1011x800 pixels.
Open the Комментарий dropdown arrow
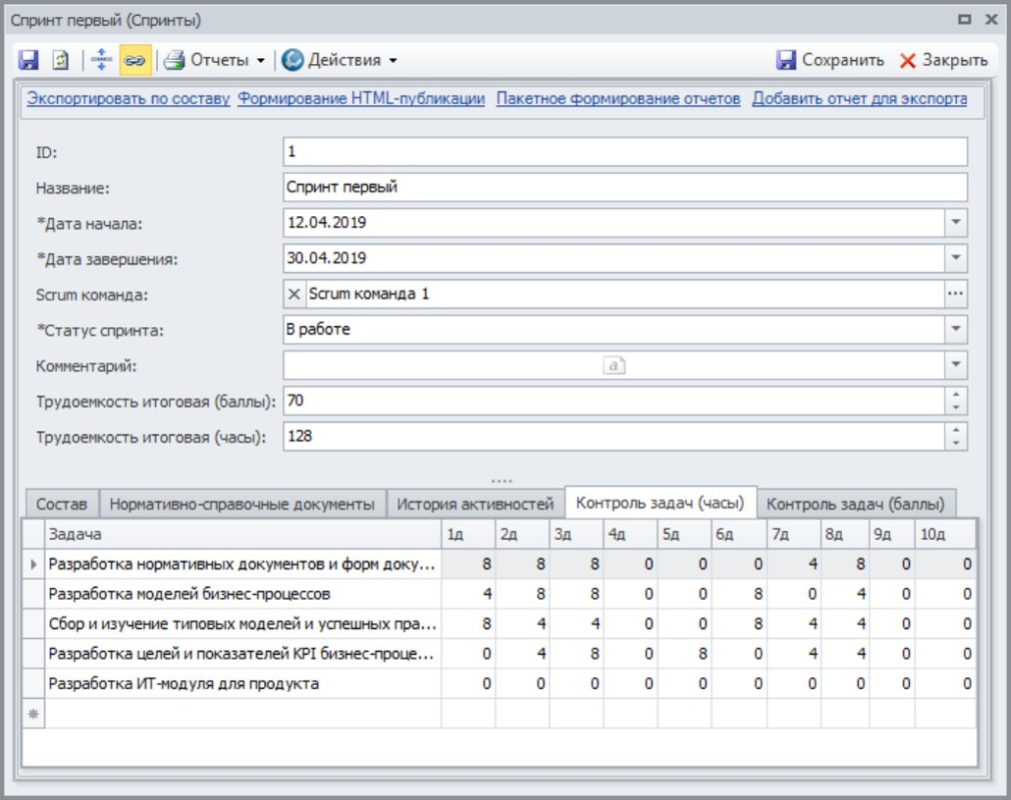pyautogui.click(x=956, y=365)
